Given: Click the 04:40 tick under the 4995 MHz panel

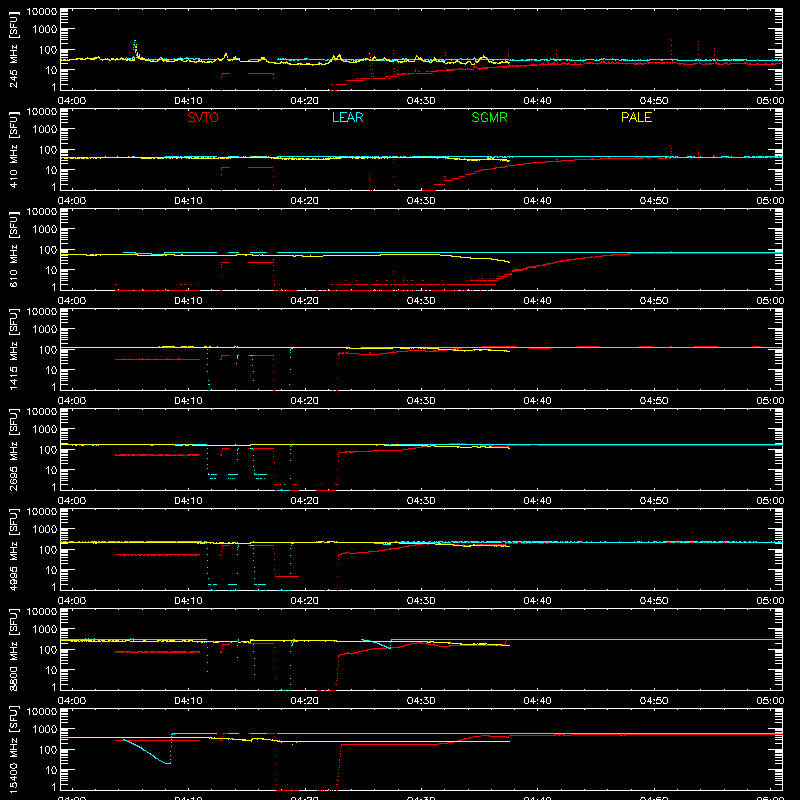Looking at the screenshot, I should click(537, 601).
